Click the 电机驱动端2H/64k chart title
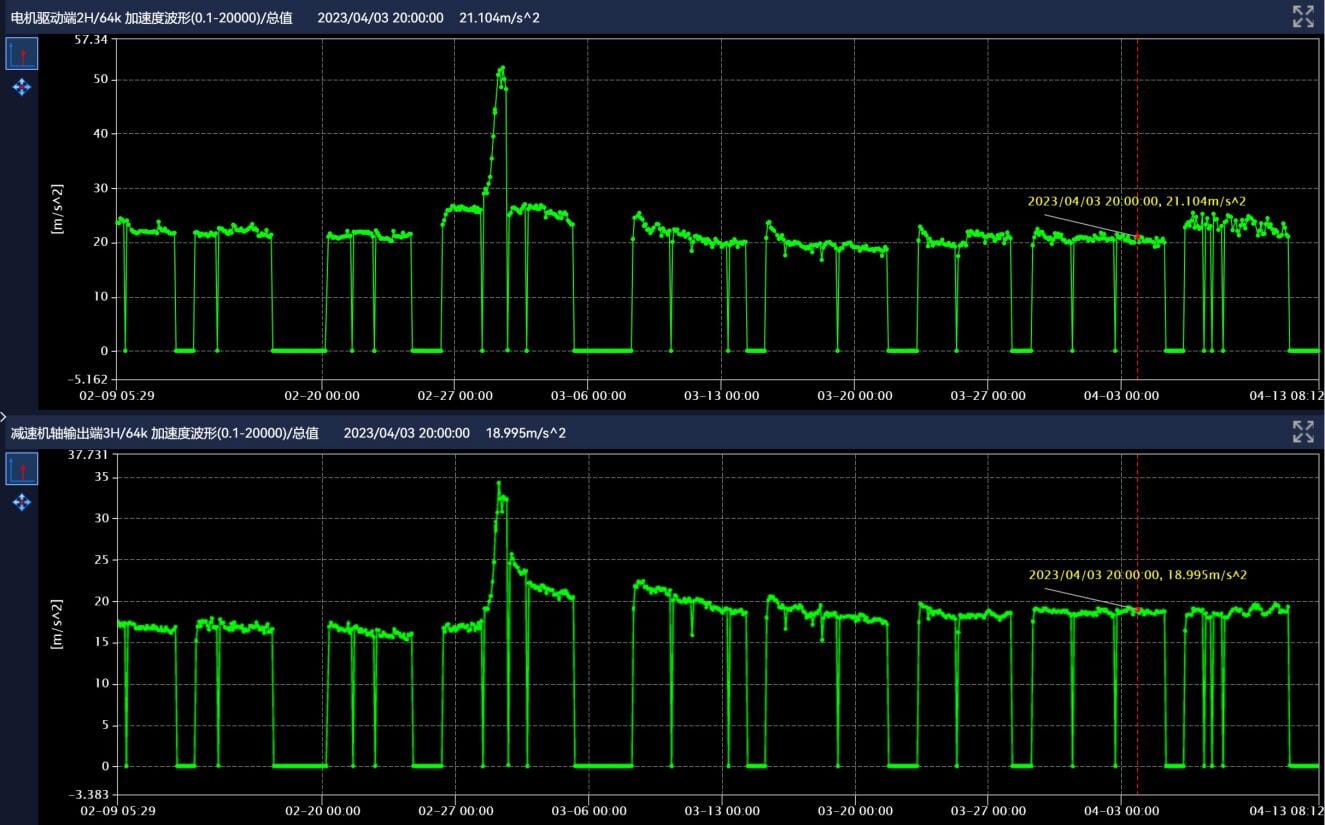Viewport: 1325px width, 825px height. point(152,18)
